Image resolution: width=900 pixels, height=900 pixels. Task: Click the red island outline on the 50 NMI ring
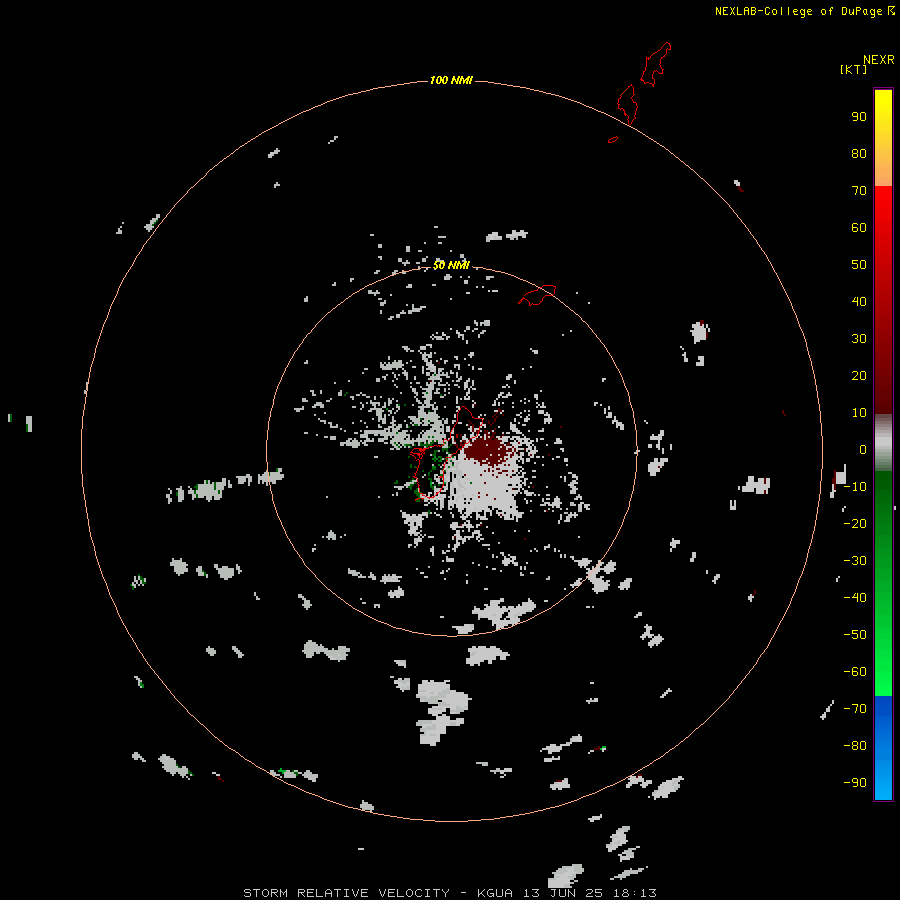(x=537, y=295)
